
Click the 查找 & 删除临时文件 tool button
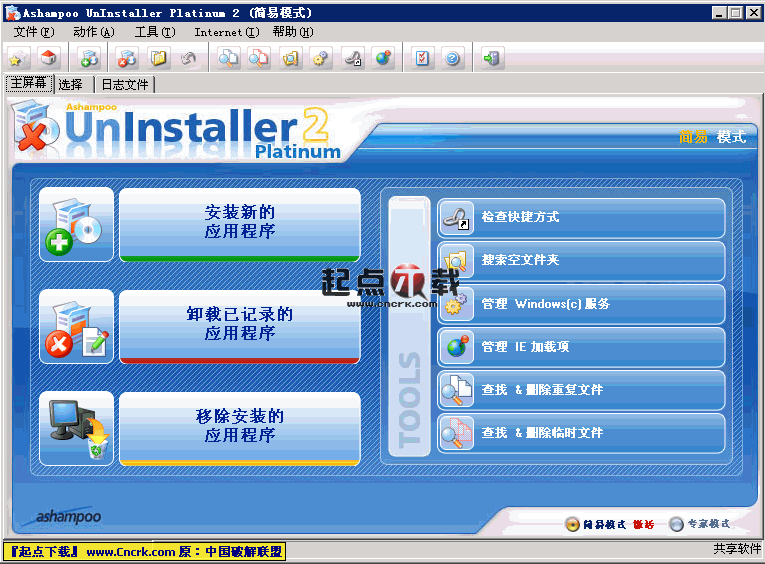581,433
